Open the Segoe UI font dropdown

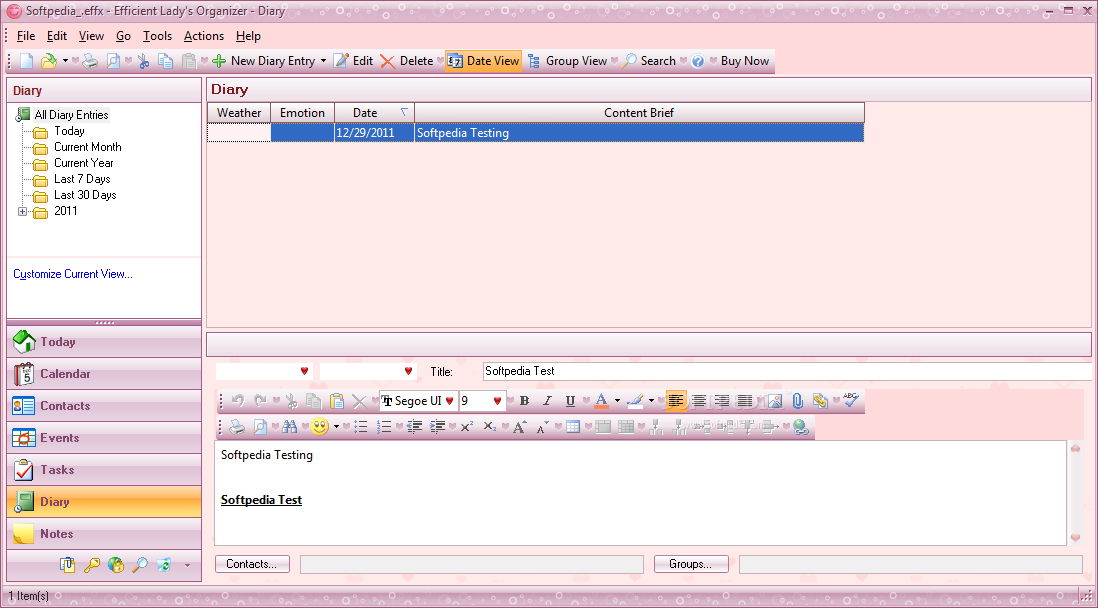449,401
